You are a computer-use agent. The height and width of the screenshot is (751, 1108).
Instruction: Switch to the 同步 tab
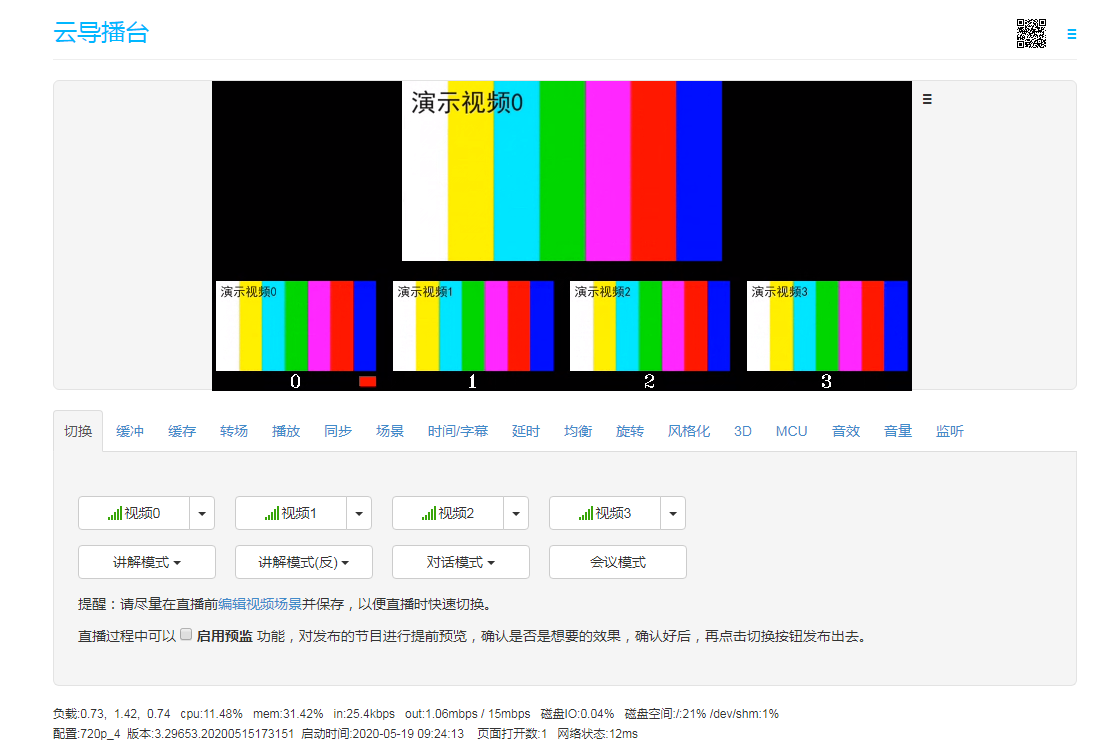[338, 431]
